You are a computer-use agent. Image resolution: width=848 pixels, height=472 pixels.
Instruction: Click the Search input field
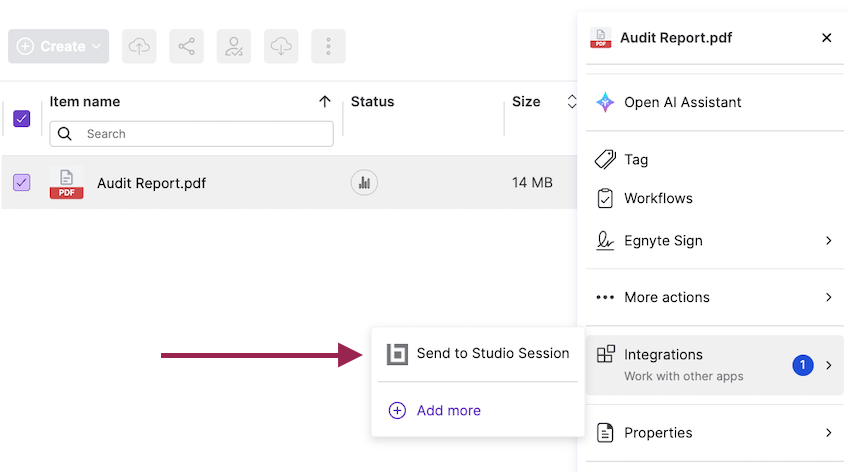pos(191,134)
